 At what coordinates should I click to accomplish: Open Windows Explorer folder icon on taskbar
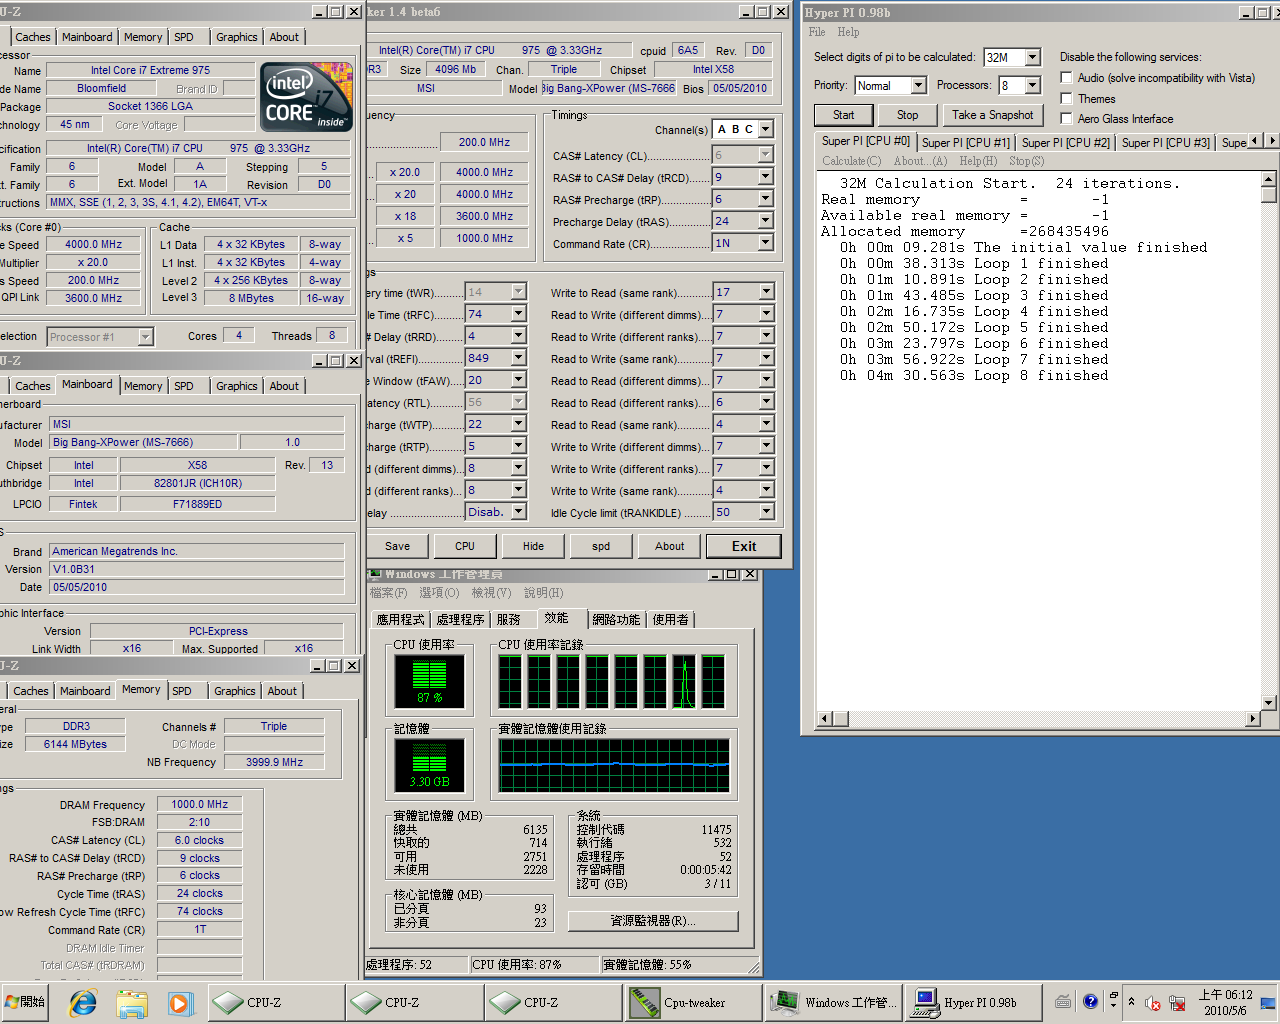(x=132, y=1002)
